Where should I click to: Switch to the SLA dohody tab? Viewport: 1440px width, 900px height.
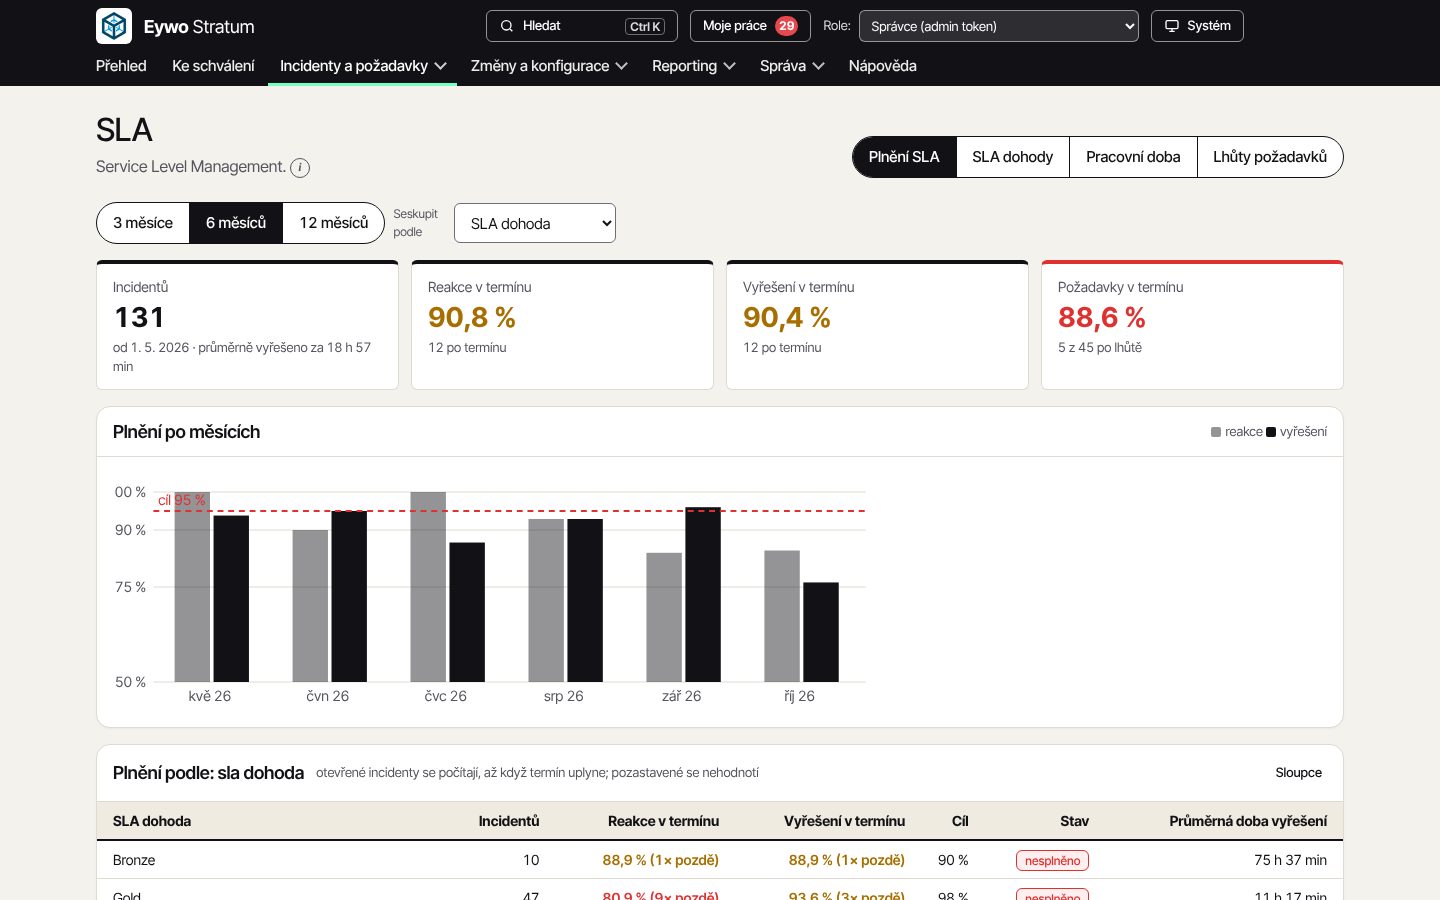tap(1012, 157)
